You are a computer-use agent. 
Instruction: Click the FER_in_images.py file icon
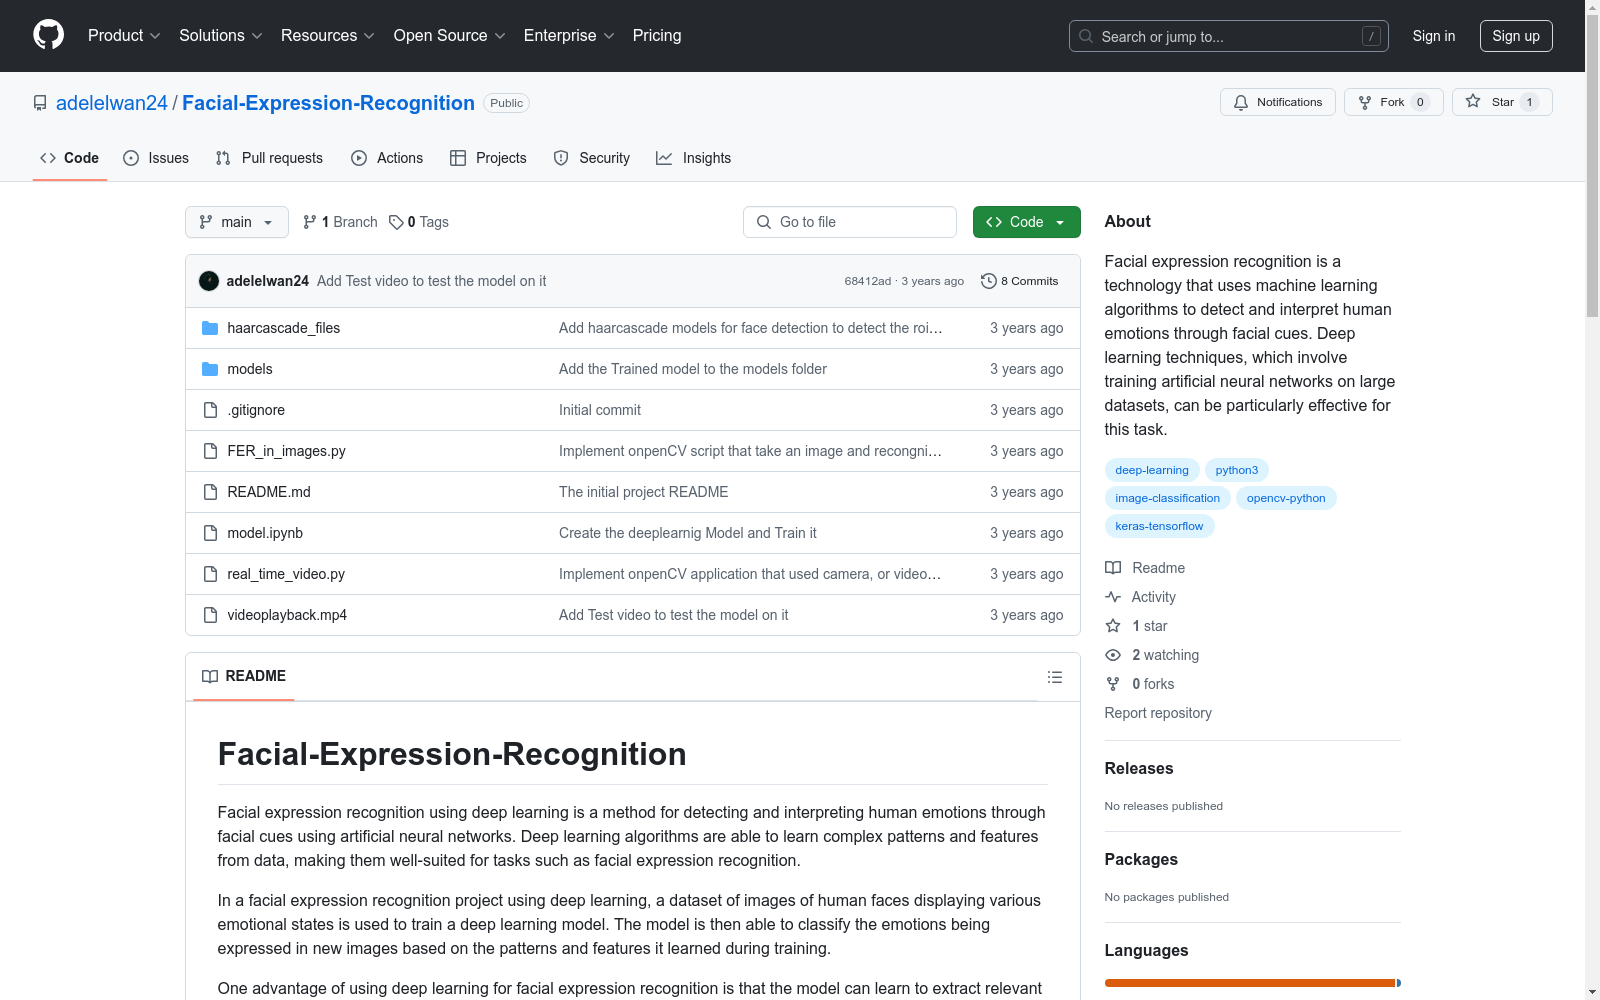210,451
